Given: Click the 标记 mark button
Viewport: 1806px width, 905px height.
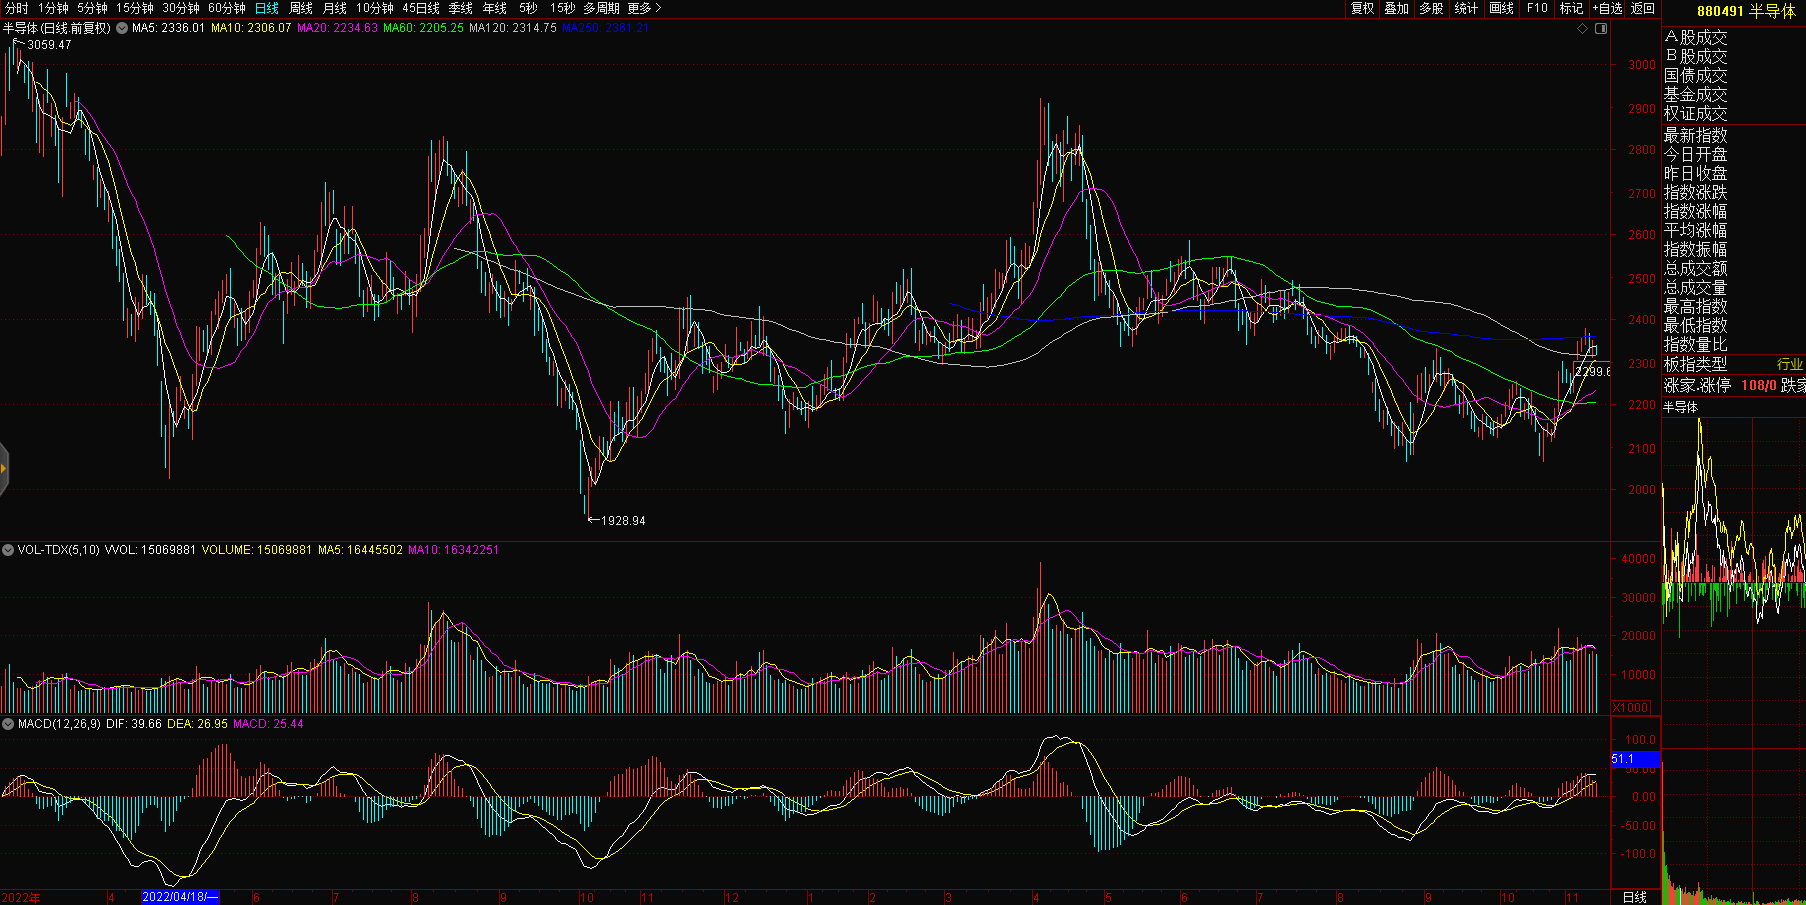Looking at the screenshot, I should click(1572, 8).
